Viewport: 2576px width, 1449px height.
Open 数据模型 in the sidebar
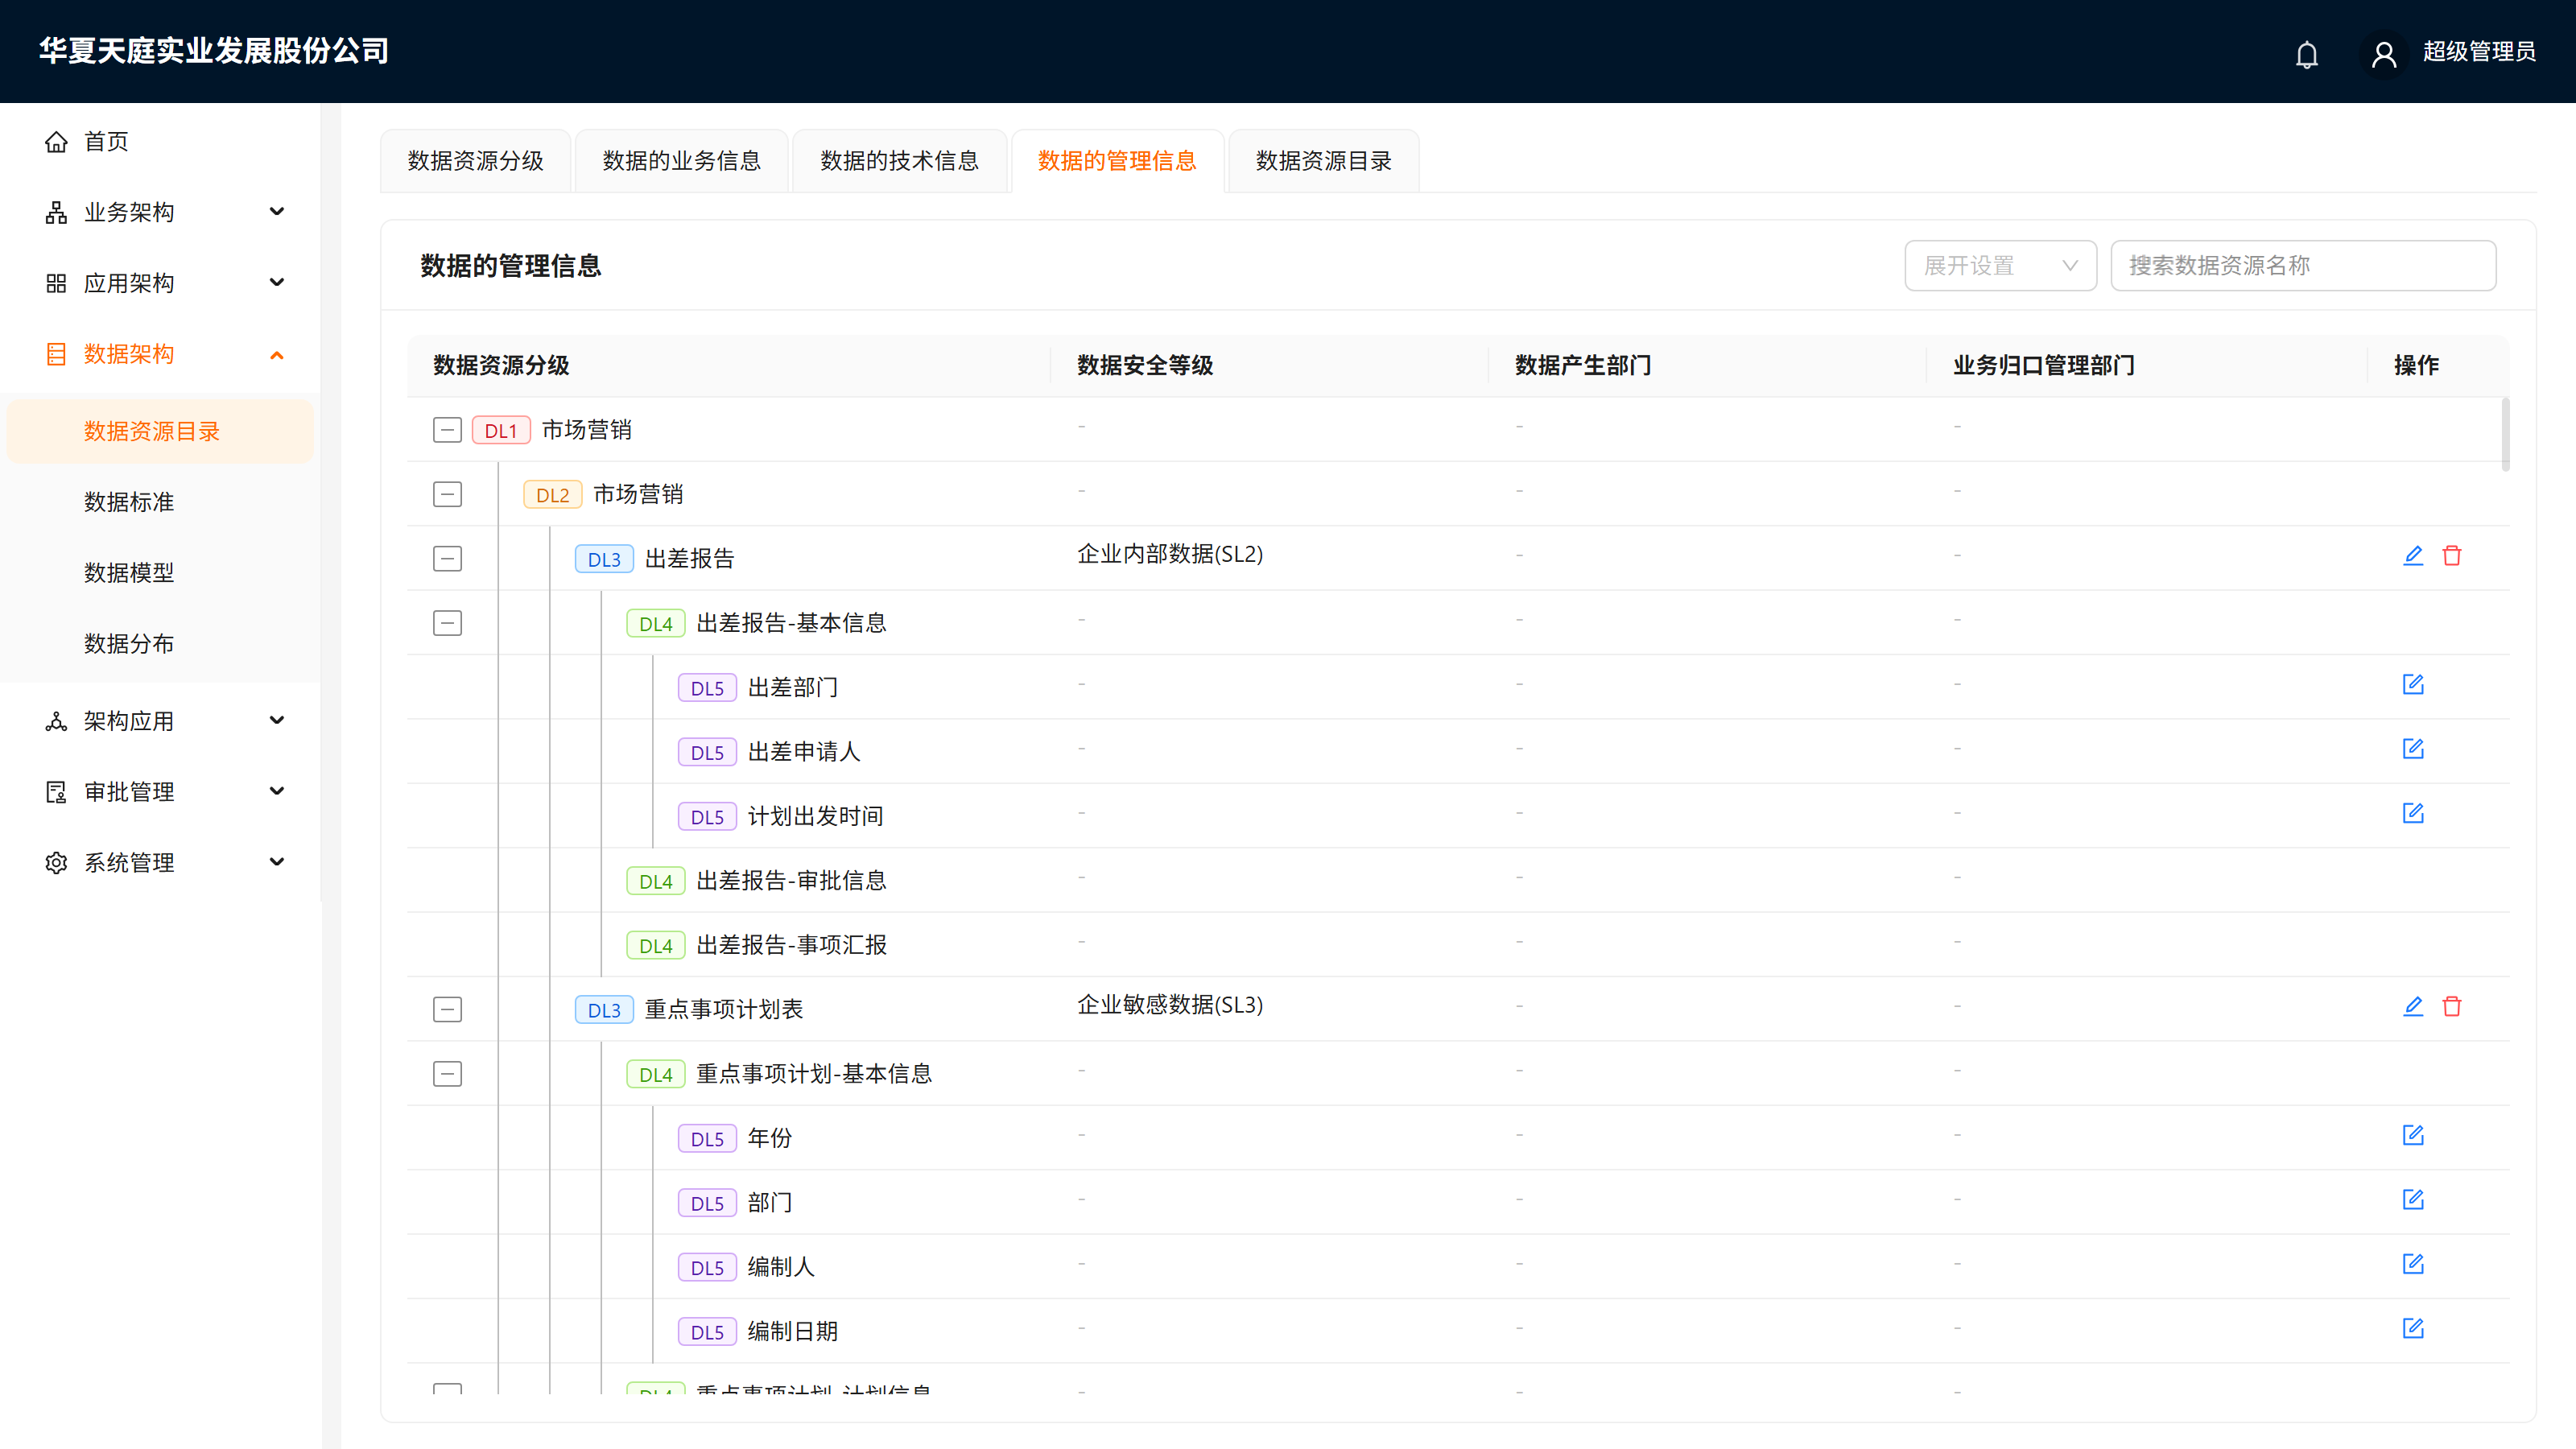pos(160,573)
